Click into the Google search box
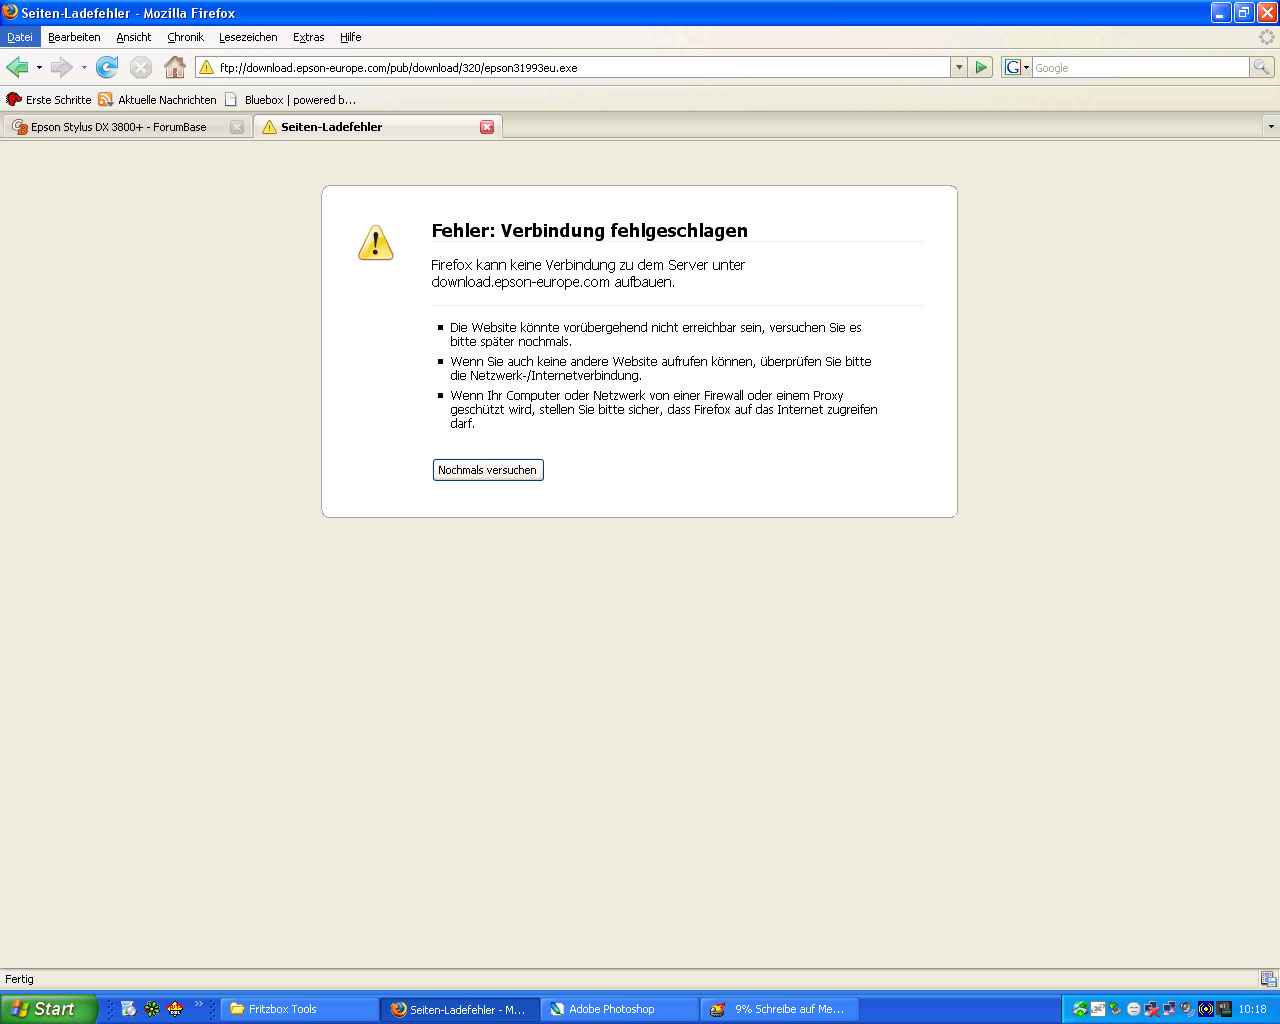Viewport: 1280px width, 1024px height. pyautogui.click(x=1140, y=68)
